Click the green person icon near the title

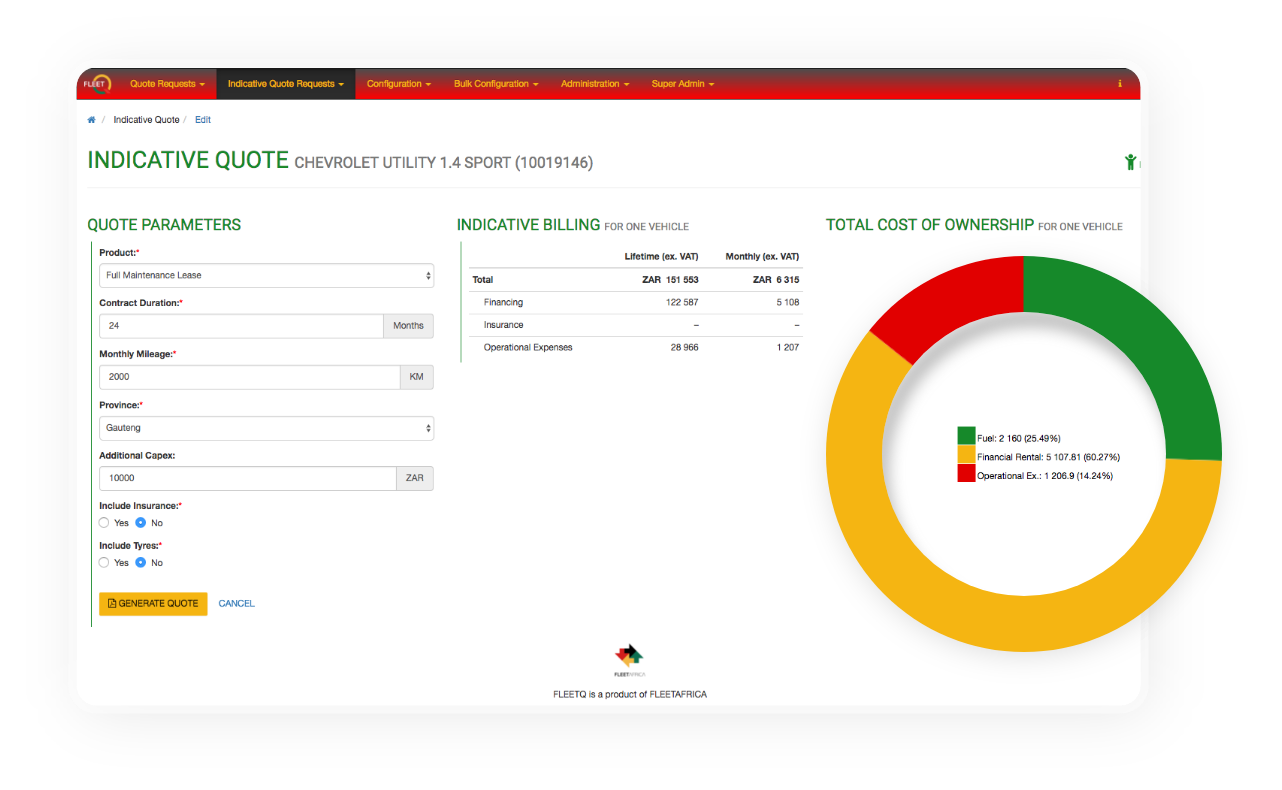(1130, 160)
